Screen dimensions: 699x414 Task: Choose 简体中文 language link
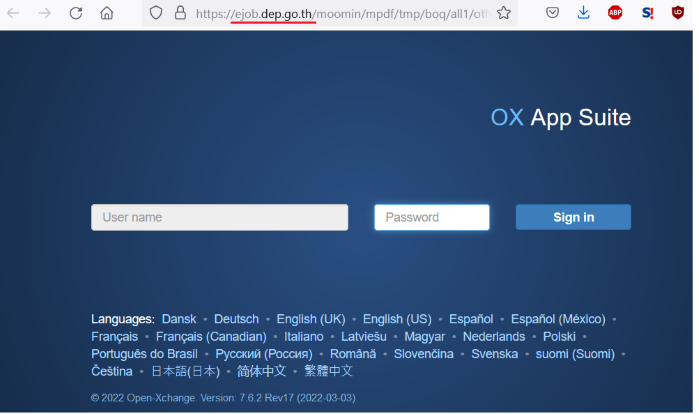[x=262, y=371]
